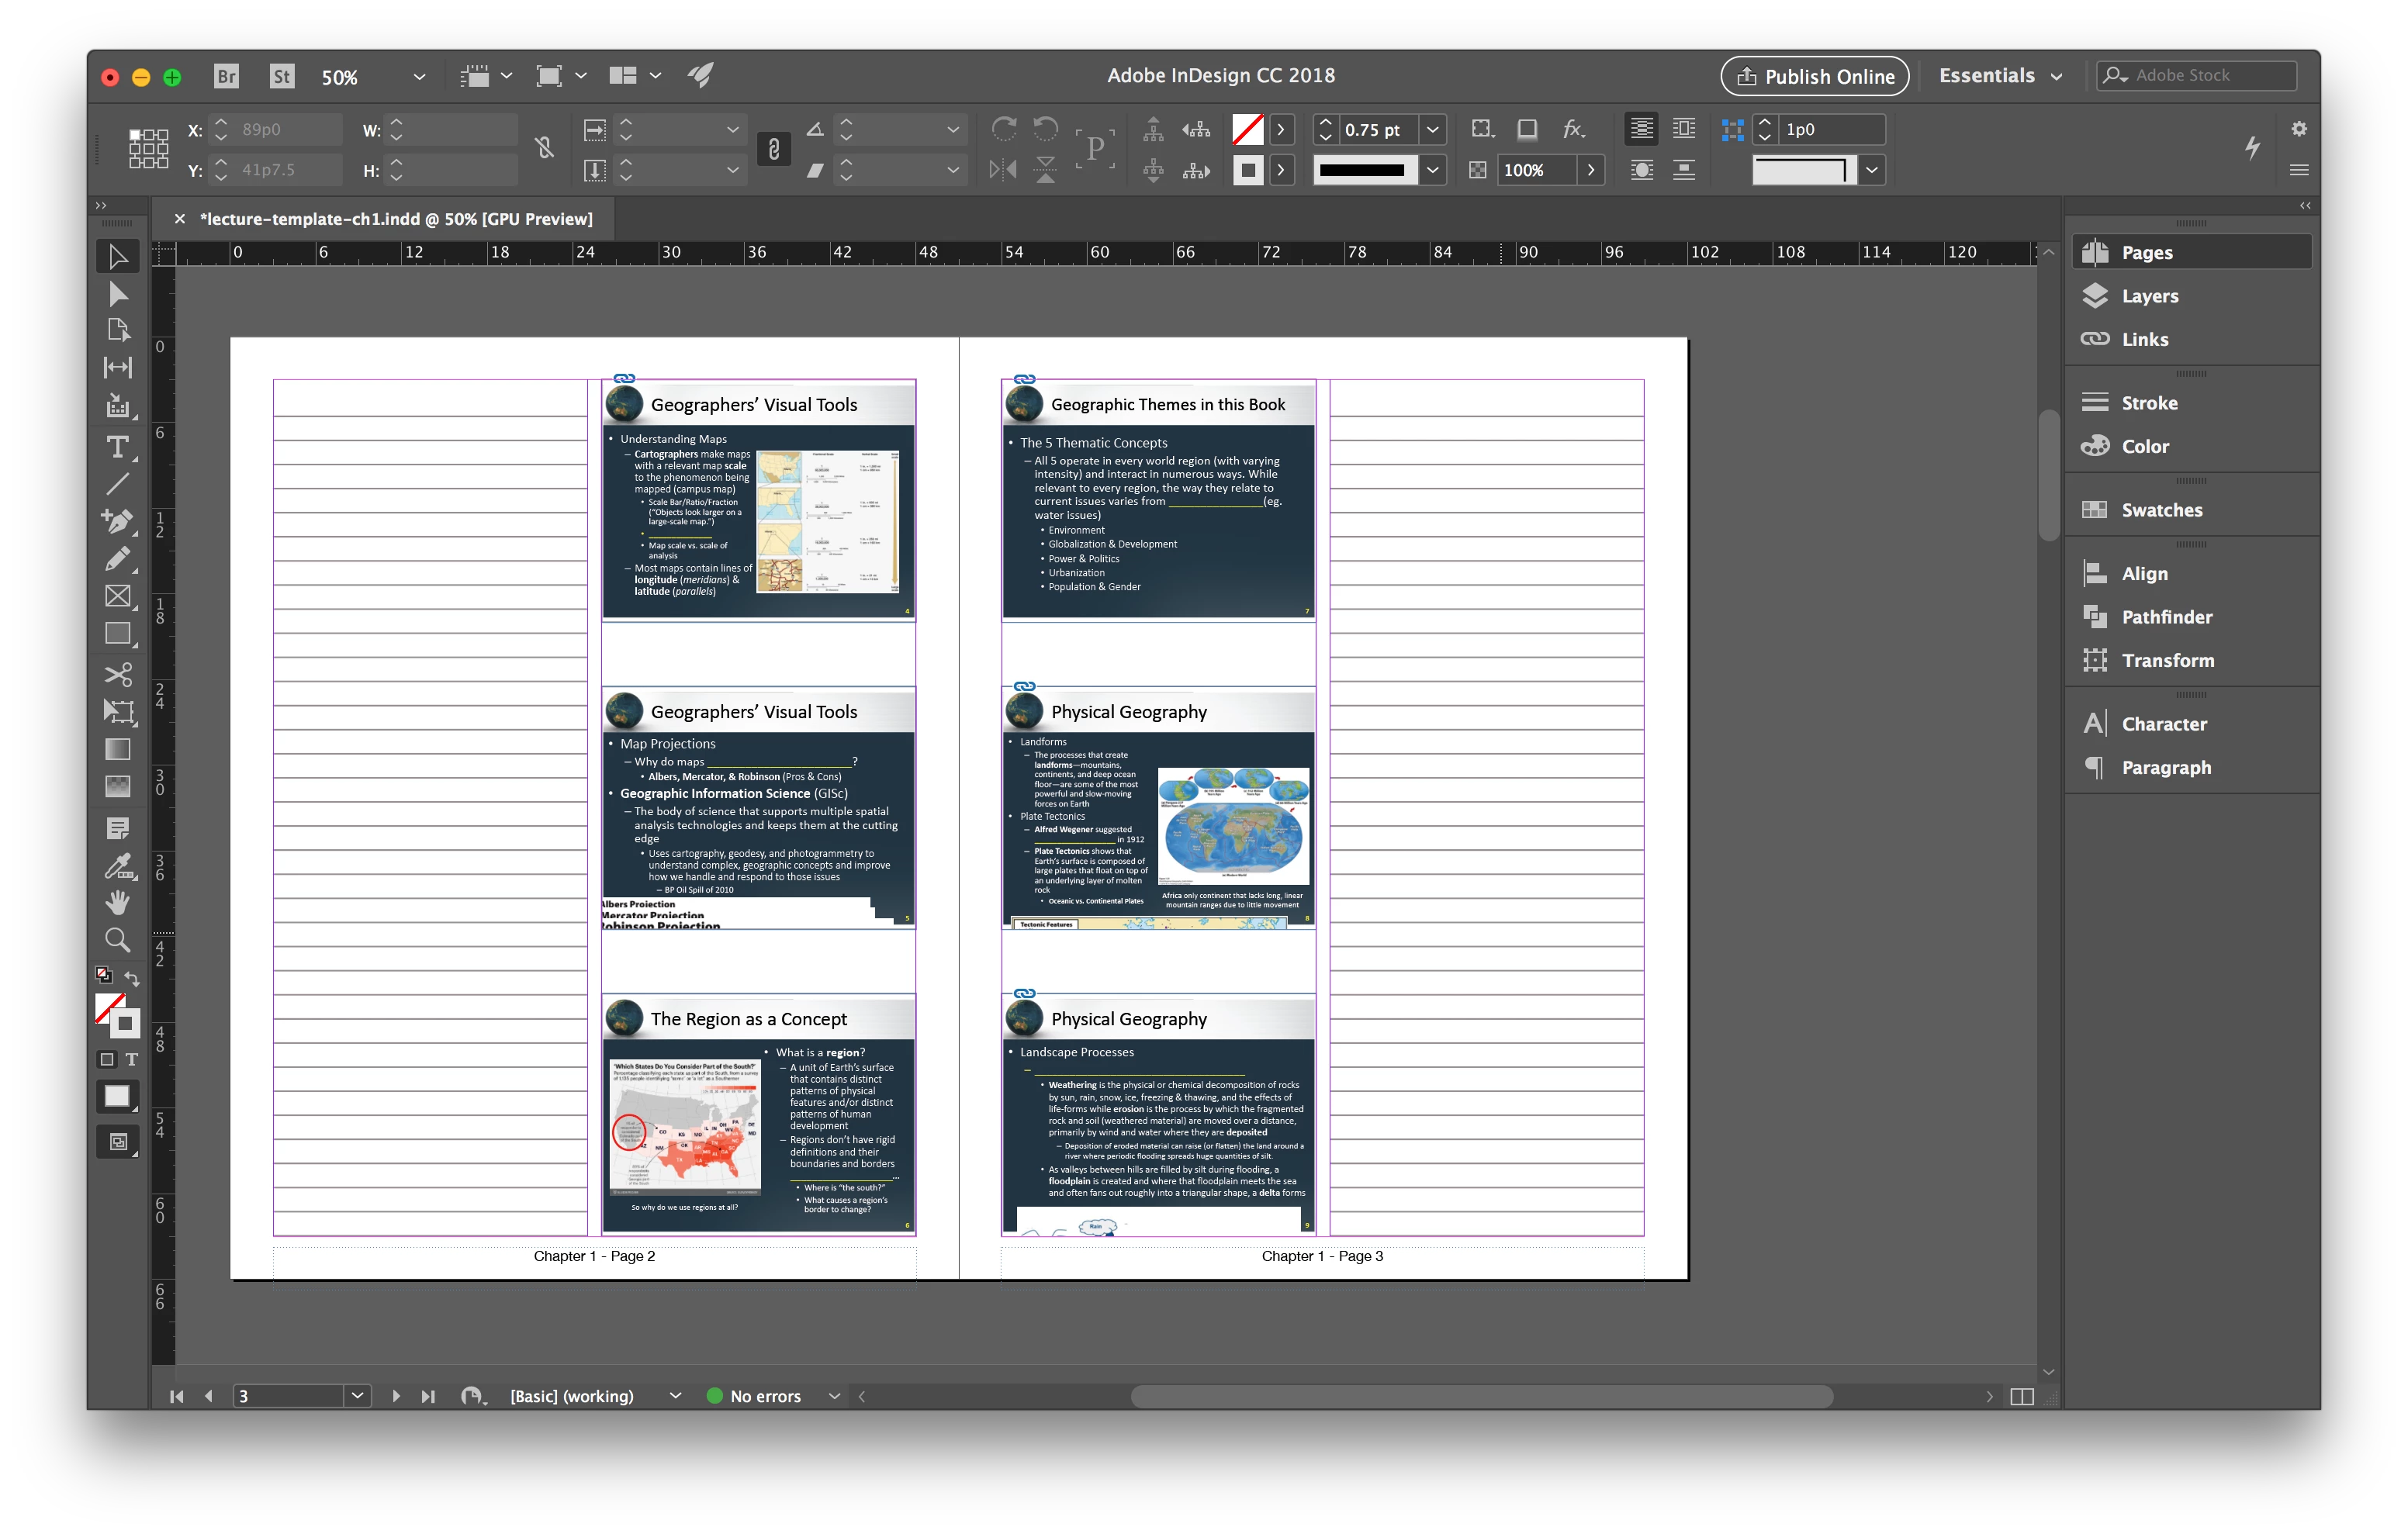Select the Hand tool
The image size is (2408, 1534).
click(x=117, y=902)
